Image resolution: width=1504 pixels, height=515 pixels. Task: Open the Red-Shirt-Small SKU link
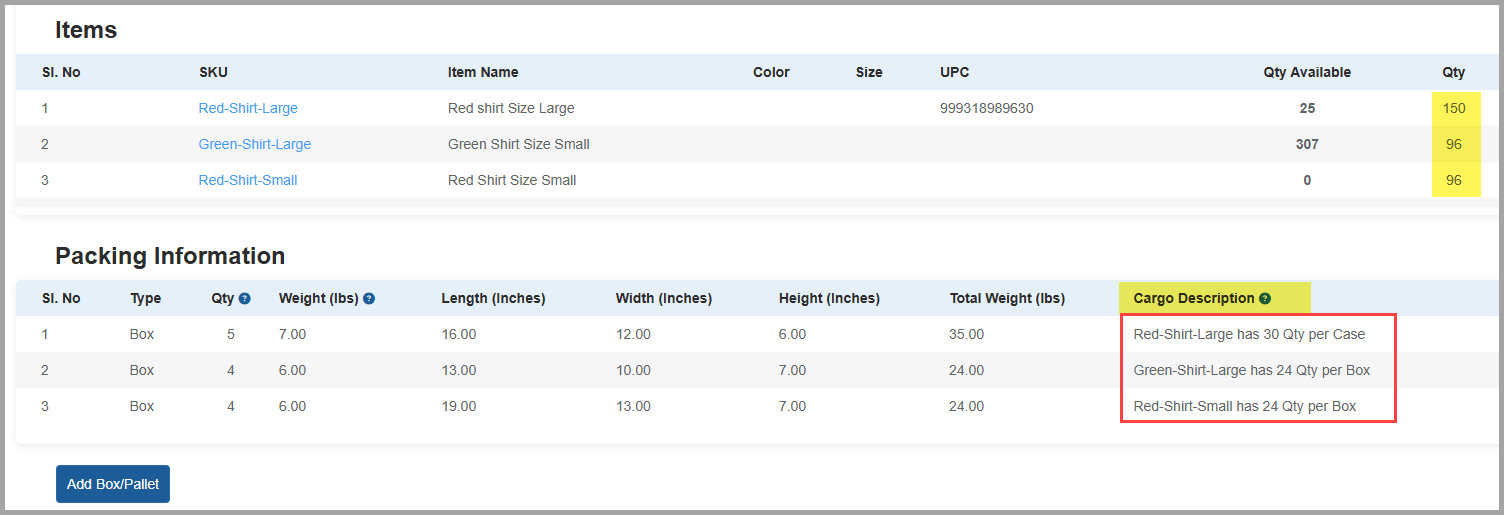[248, 180]
